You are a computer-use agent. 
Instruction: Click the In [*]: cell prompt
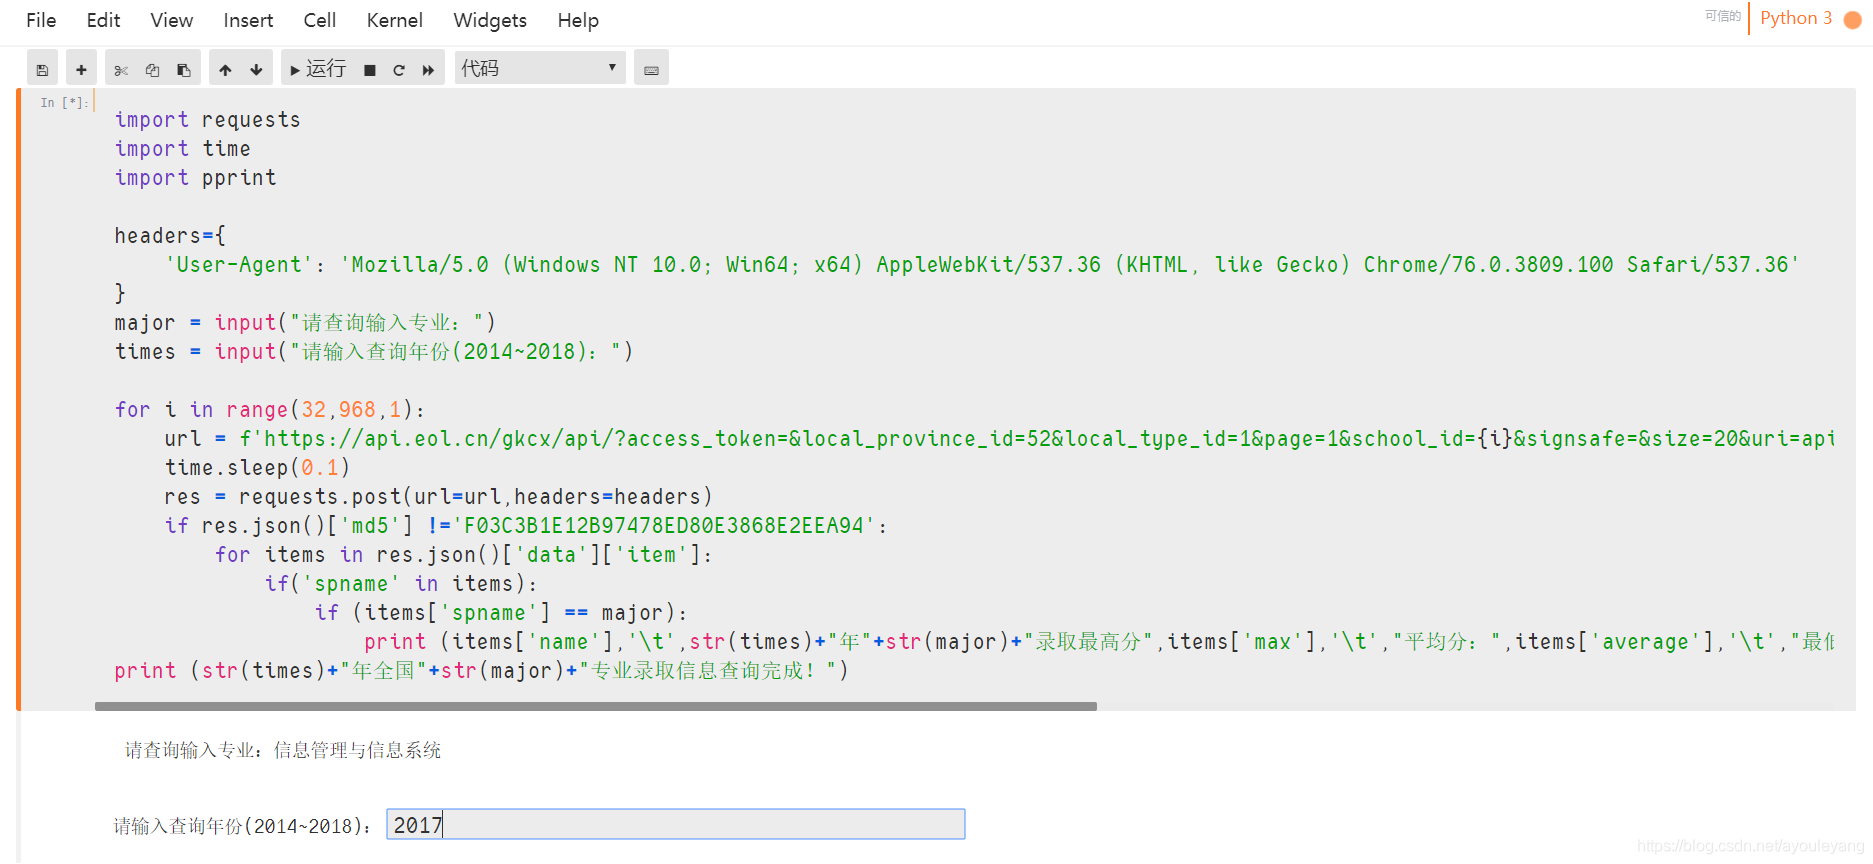tap(64, 102)
